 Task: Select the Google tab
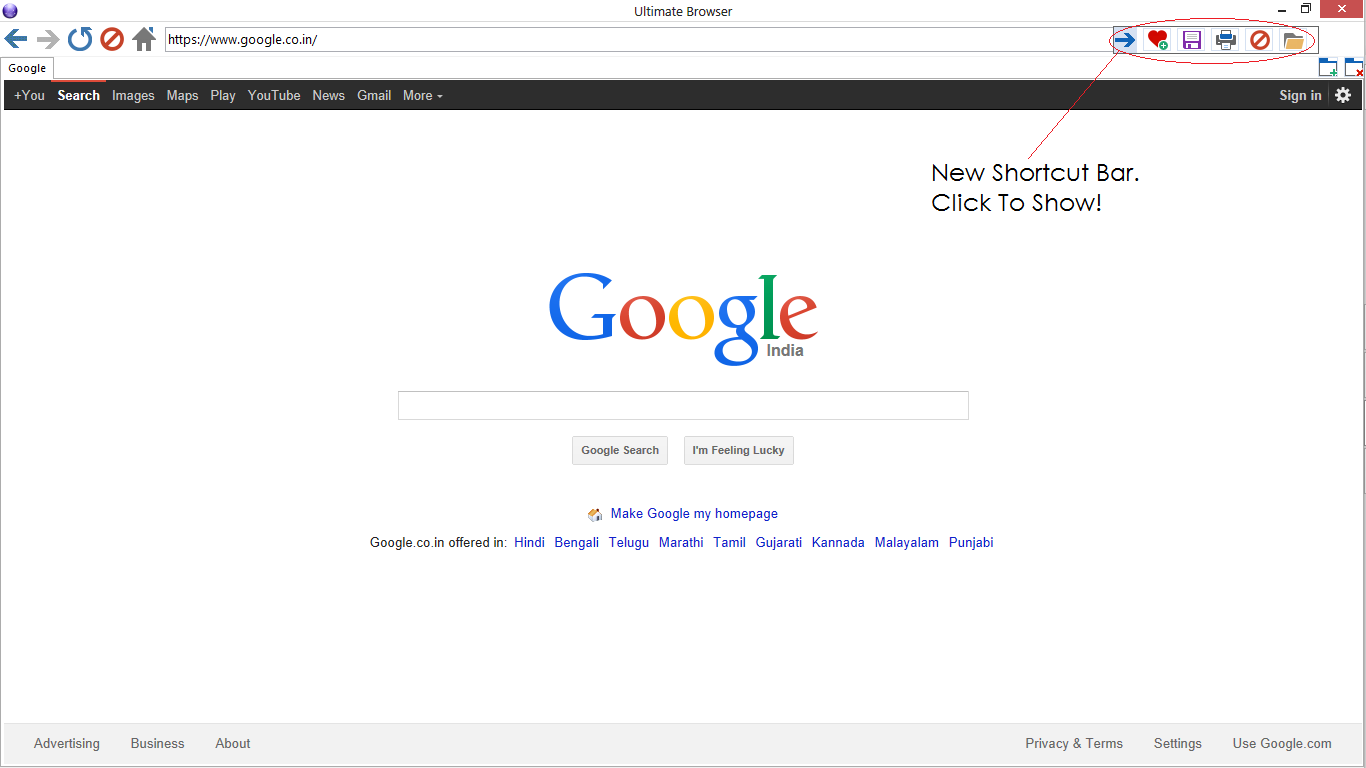pyautogui.click(x=27, y=68)
